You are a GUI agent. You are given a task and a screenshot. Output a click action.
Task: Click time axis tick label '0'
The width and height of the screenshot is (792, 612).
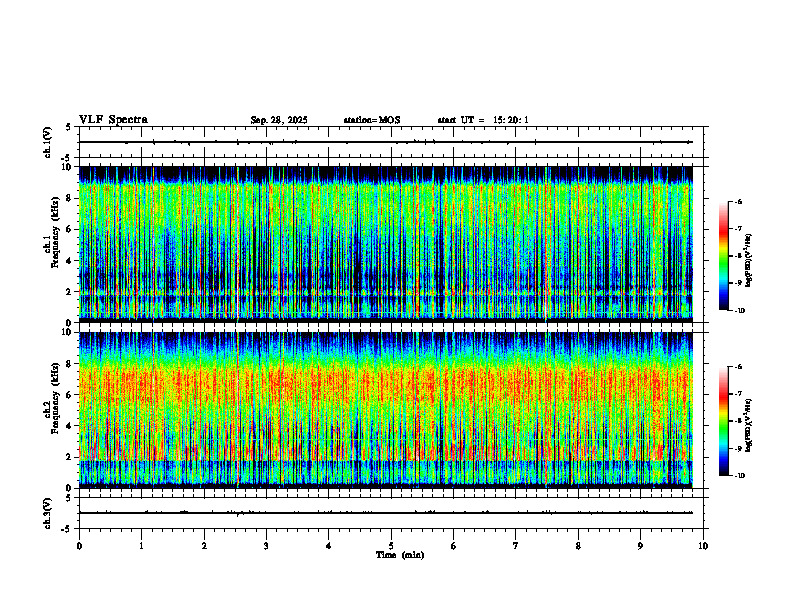(x=79, y=546)
